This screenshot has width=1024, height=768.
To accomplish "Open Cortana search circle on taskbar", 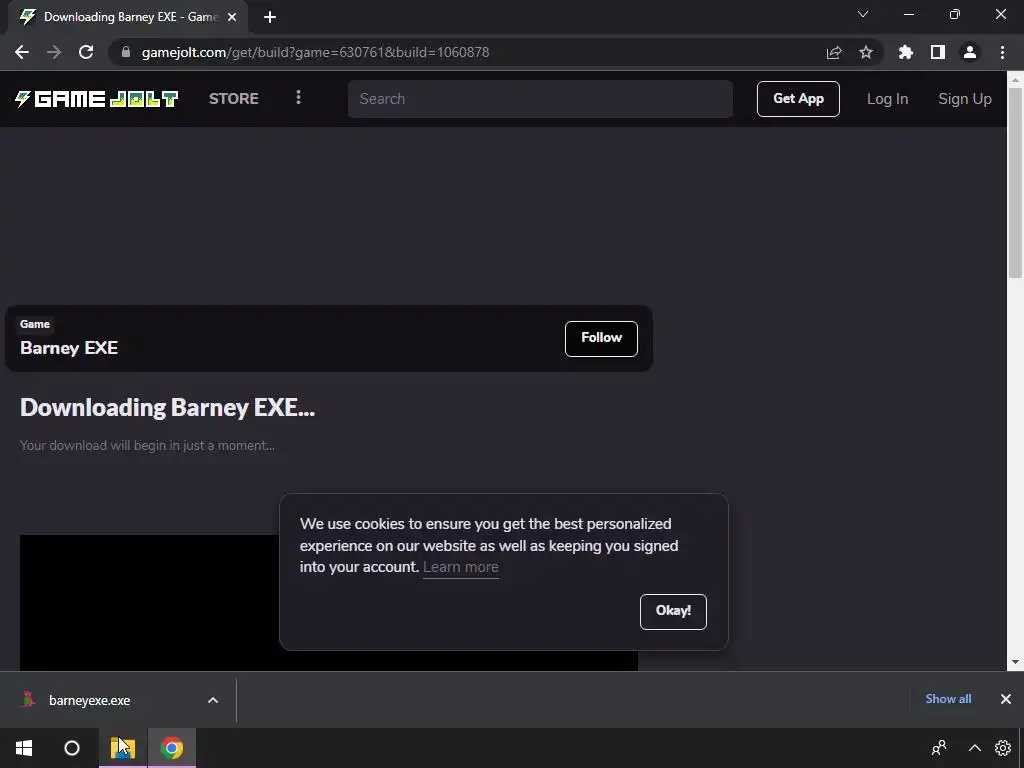I will [72, 748].
